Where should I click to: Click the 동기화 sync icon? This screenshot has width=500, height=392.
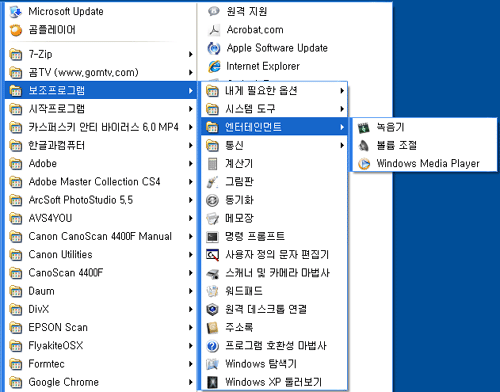point(212,200)
